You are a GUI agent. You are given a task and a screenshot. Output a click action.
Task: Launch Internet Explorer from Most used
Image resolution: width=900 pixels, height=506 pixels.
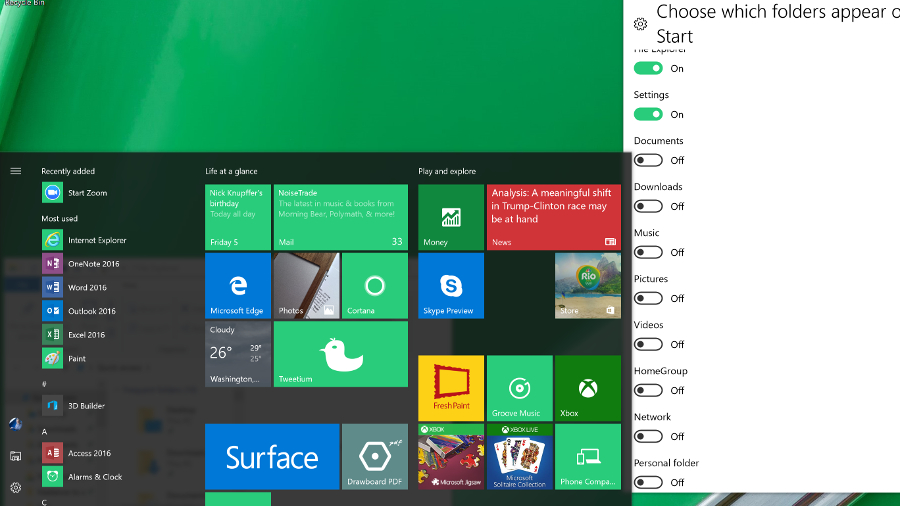(52, 240)
